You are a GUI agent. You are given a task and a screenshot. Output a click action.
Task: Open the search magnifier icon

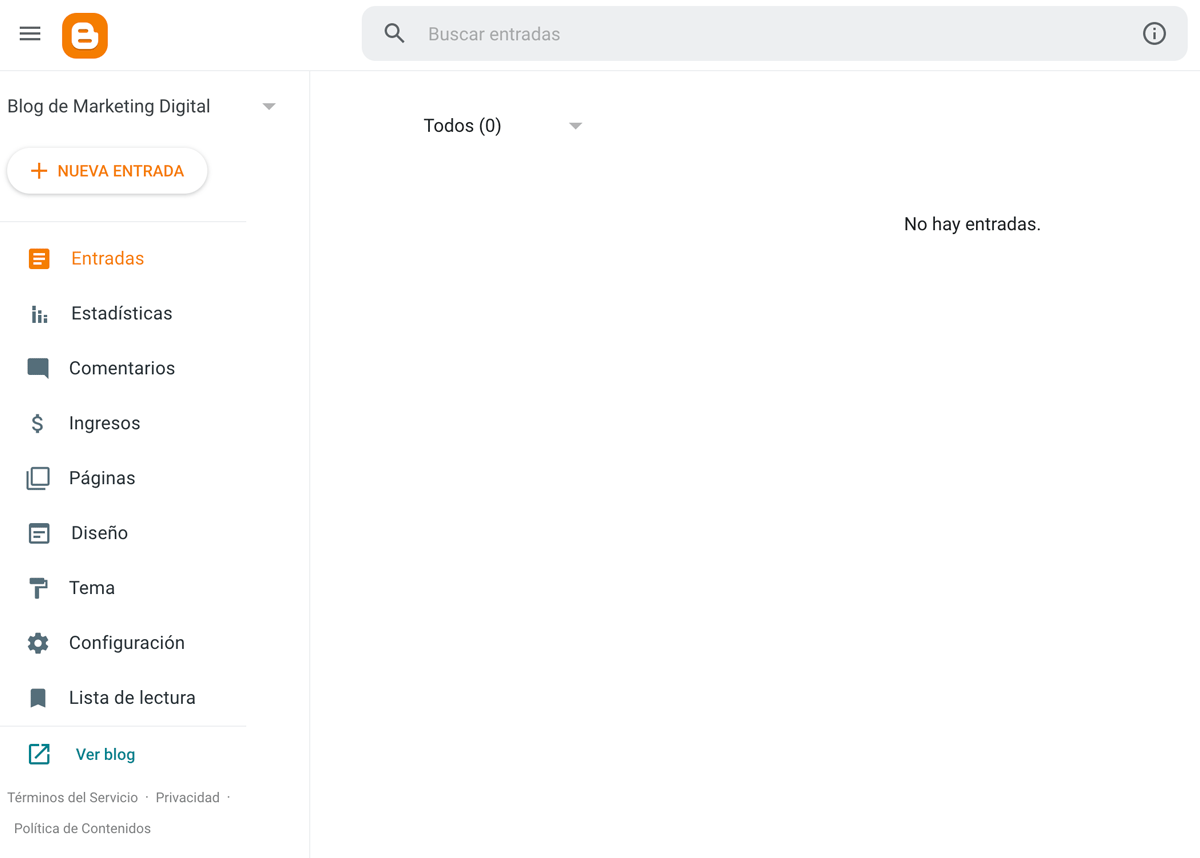[x=394, y=33]
